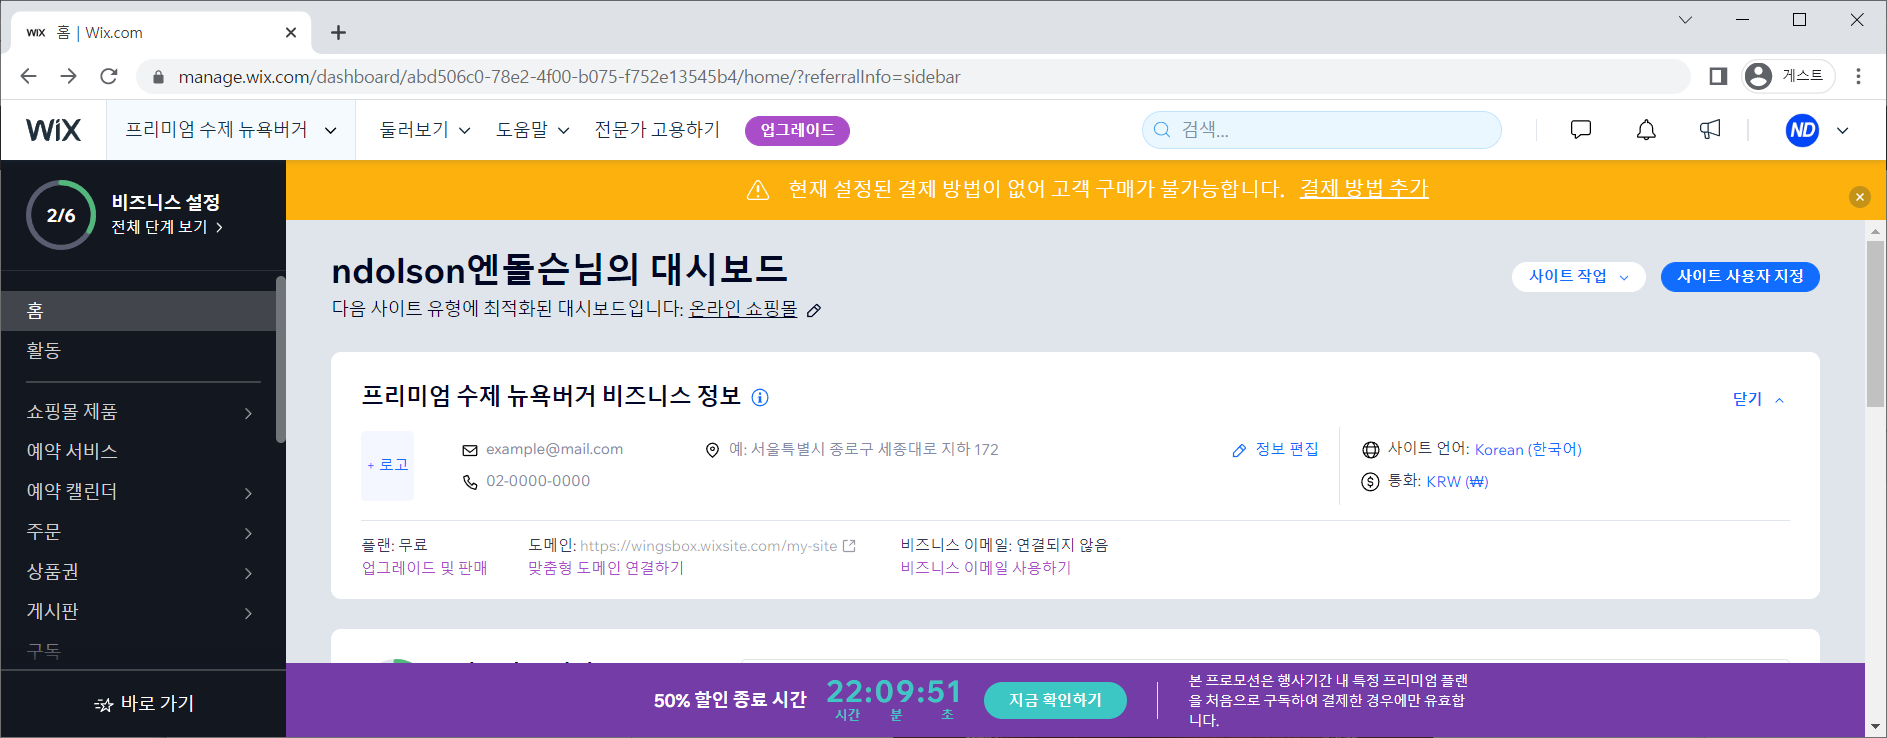Click the sidebar scrollbar thumb
The width and height of the screenshot is (1887, 738).
point(281,359)
